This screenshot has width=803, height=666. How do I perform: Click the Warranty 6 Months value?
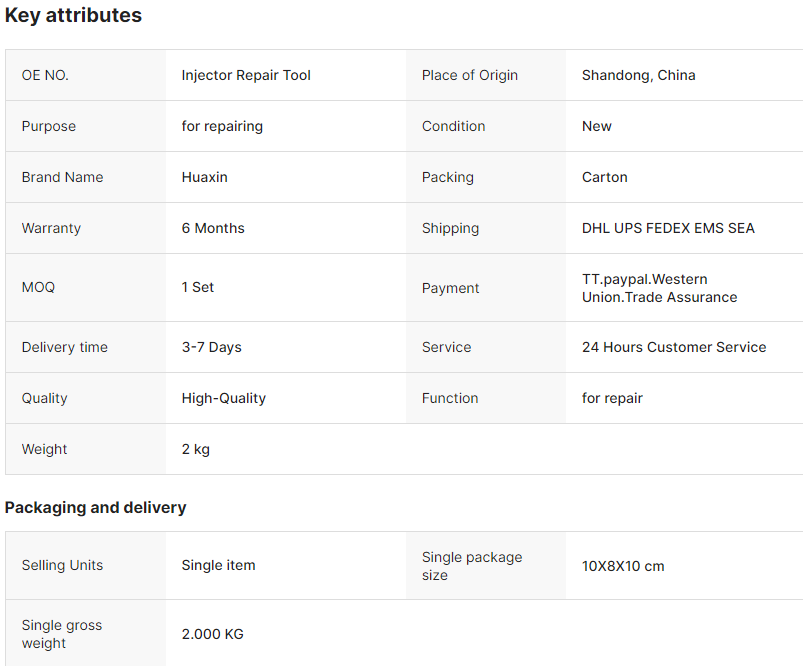pyautogui.click(x=213, y=228)
